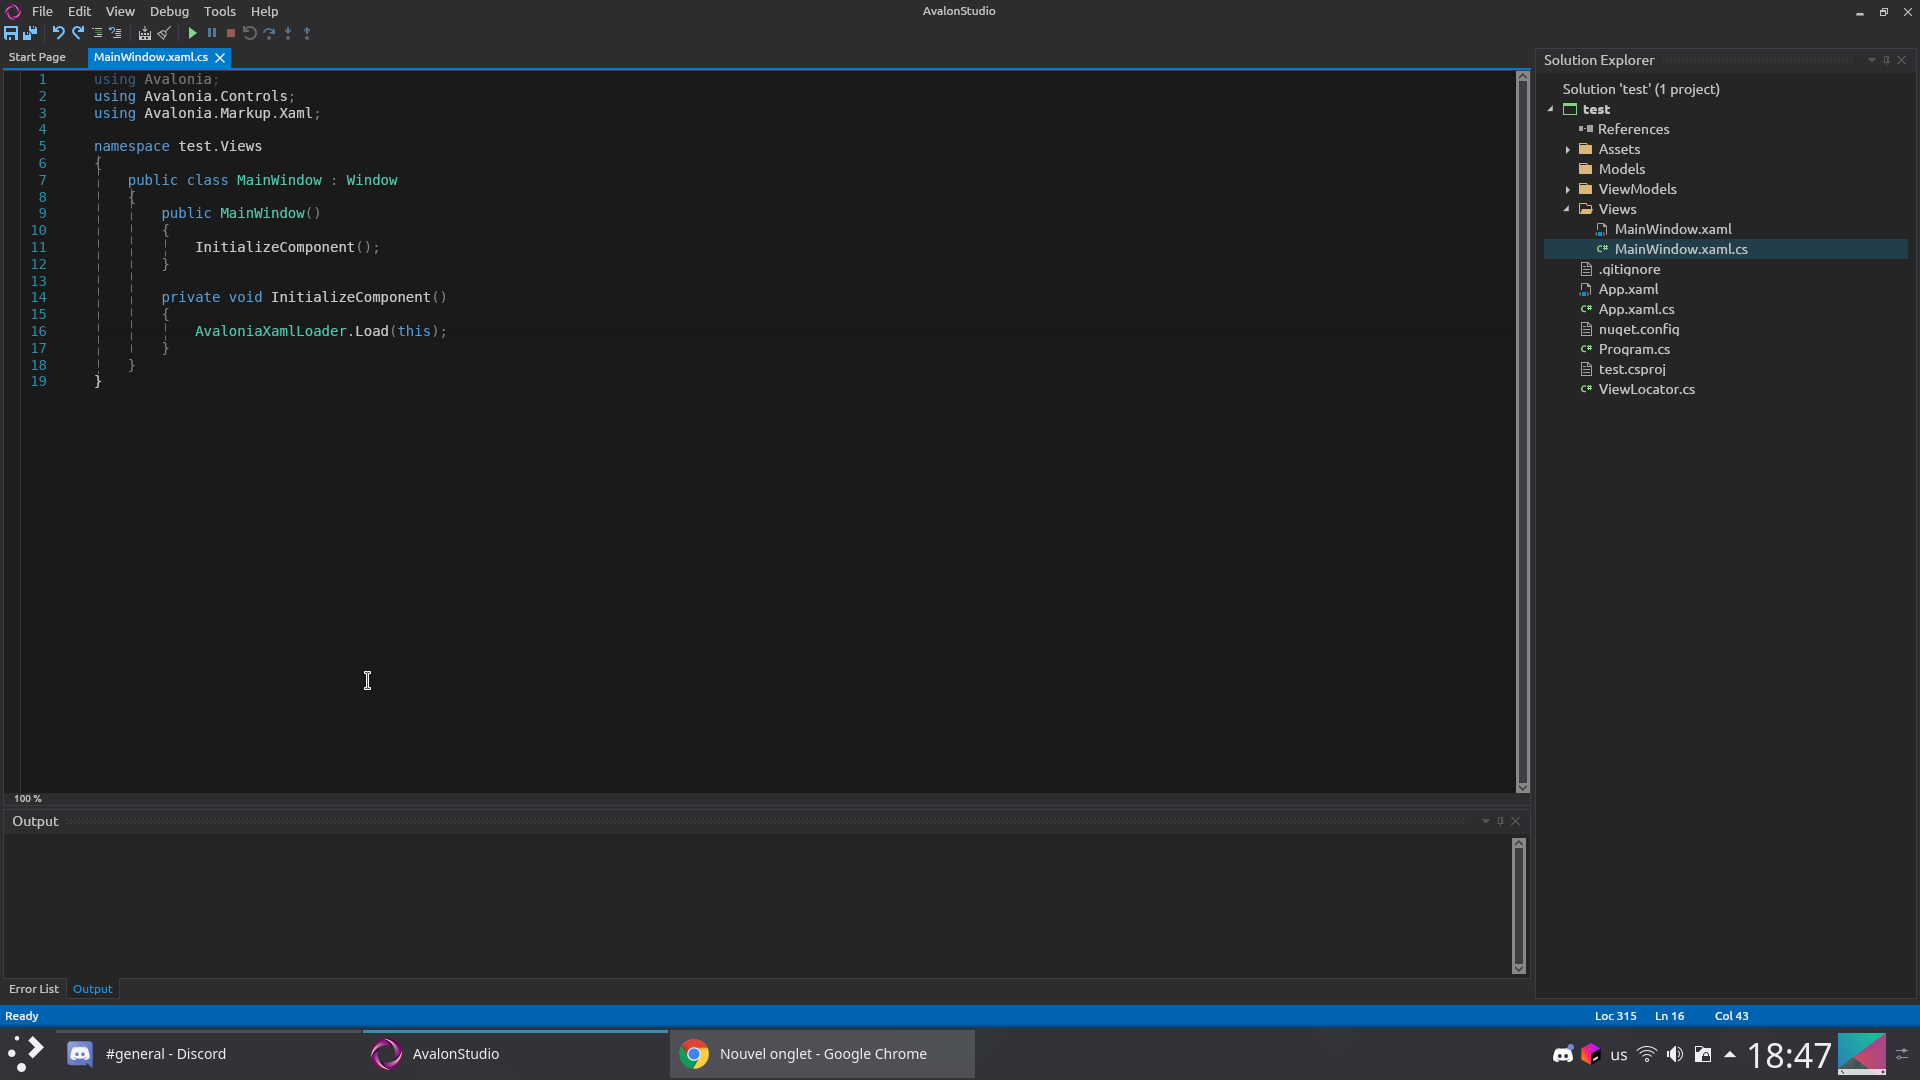Click the Redo icon in the toolbar

point(78,33)
